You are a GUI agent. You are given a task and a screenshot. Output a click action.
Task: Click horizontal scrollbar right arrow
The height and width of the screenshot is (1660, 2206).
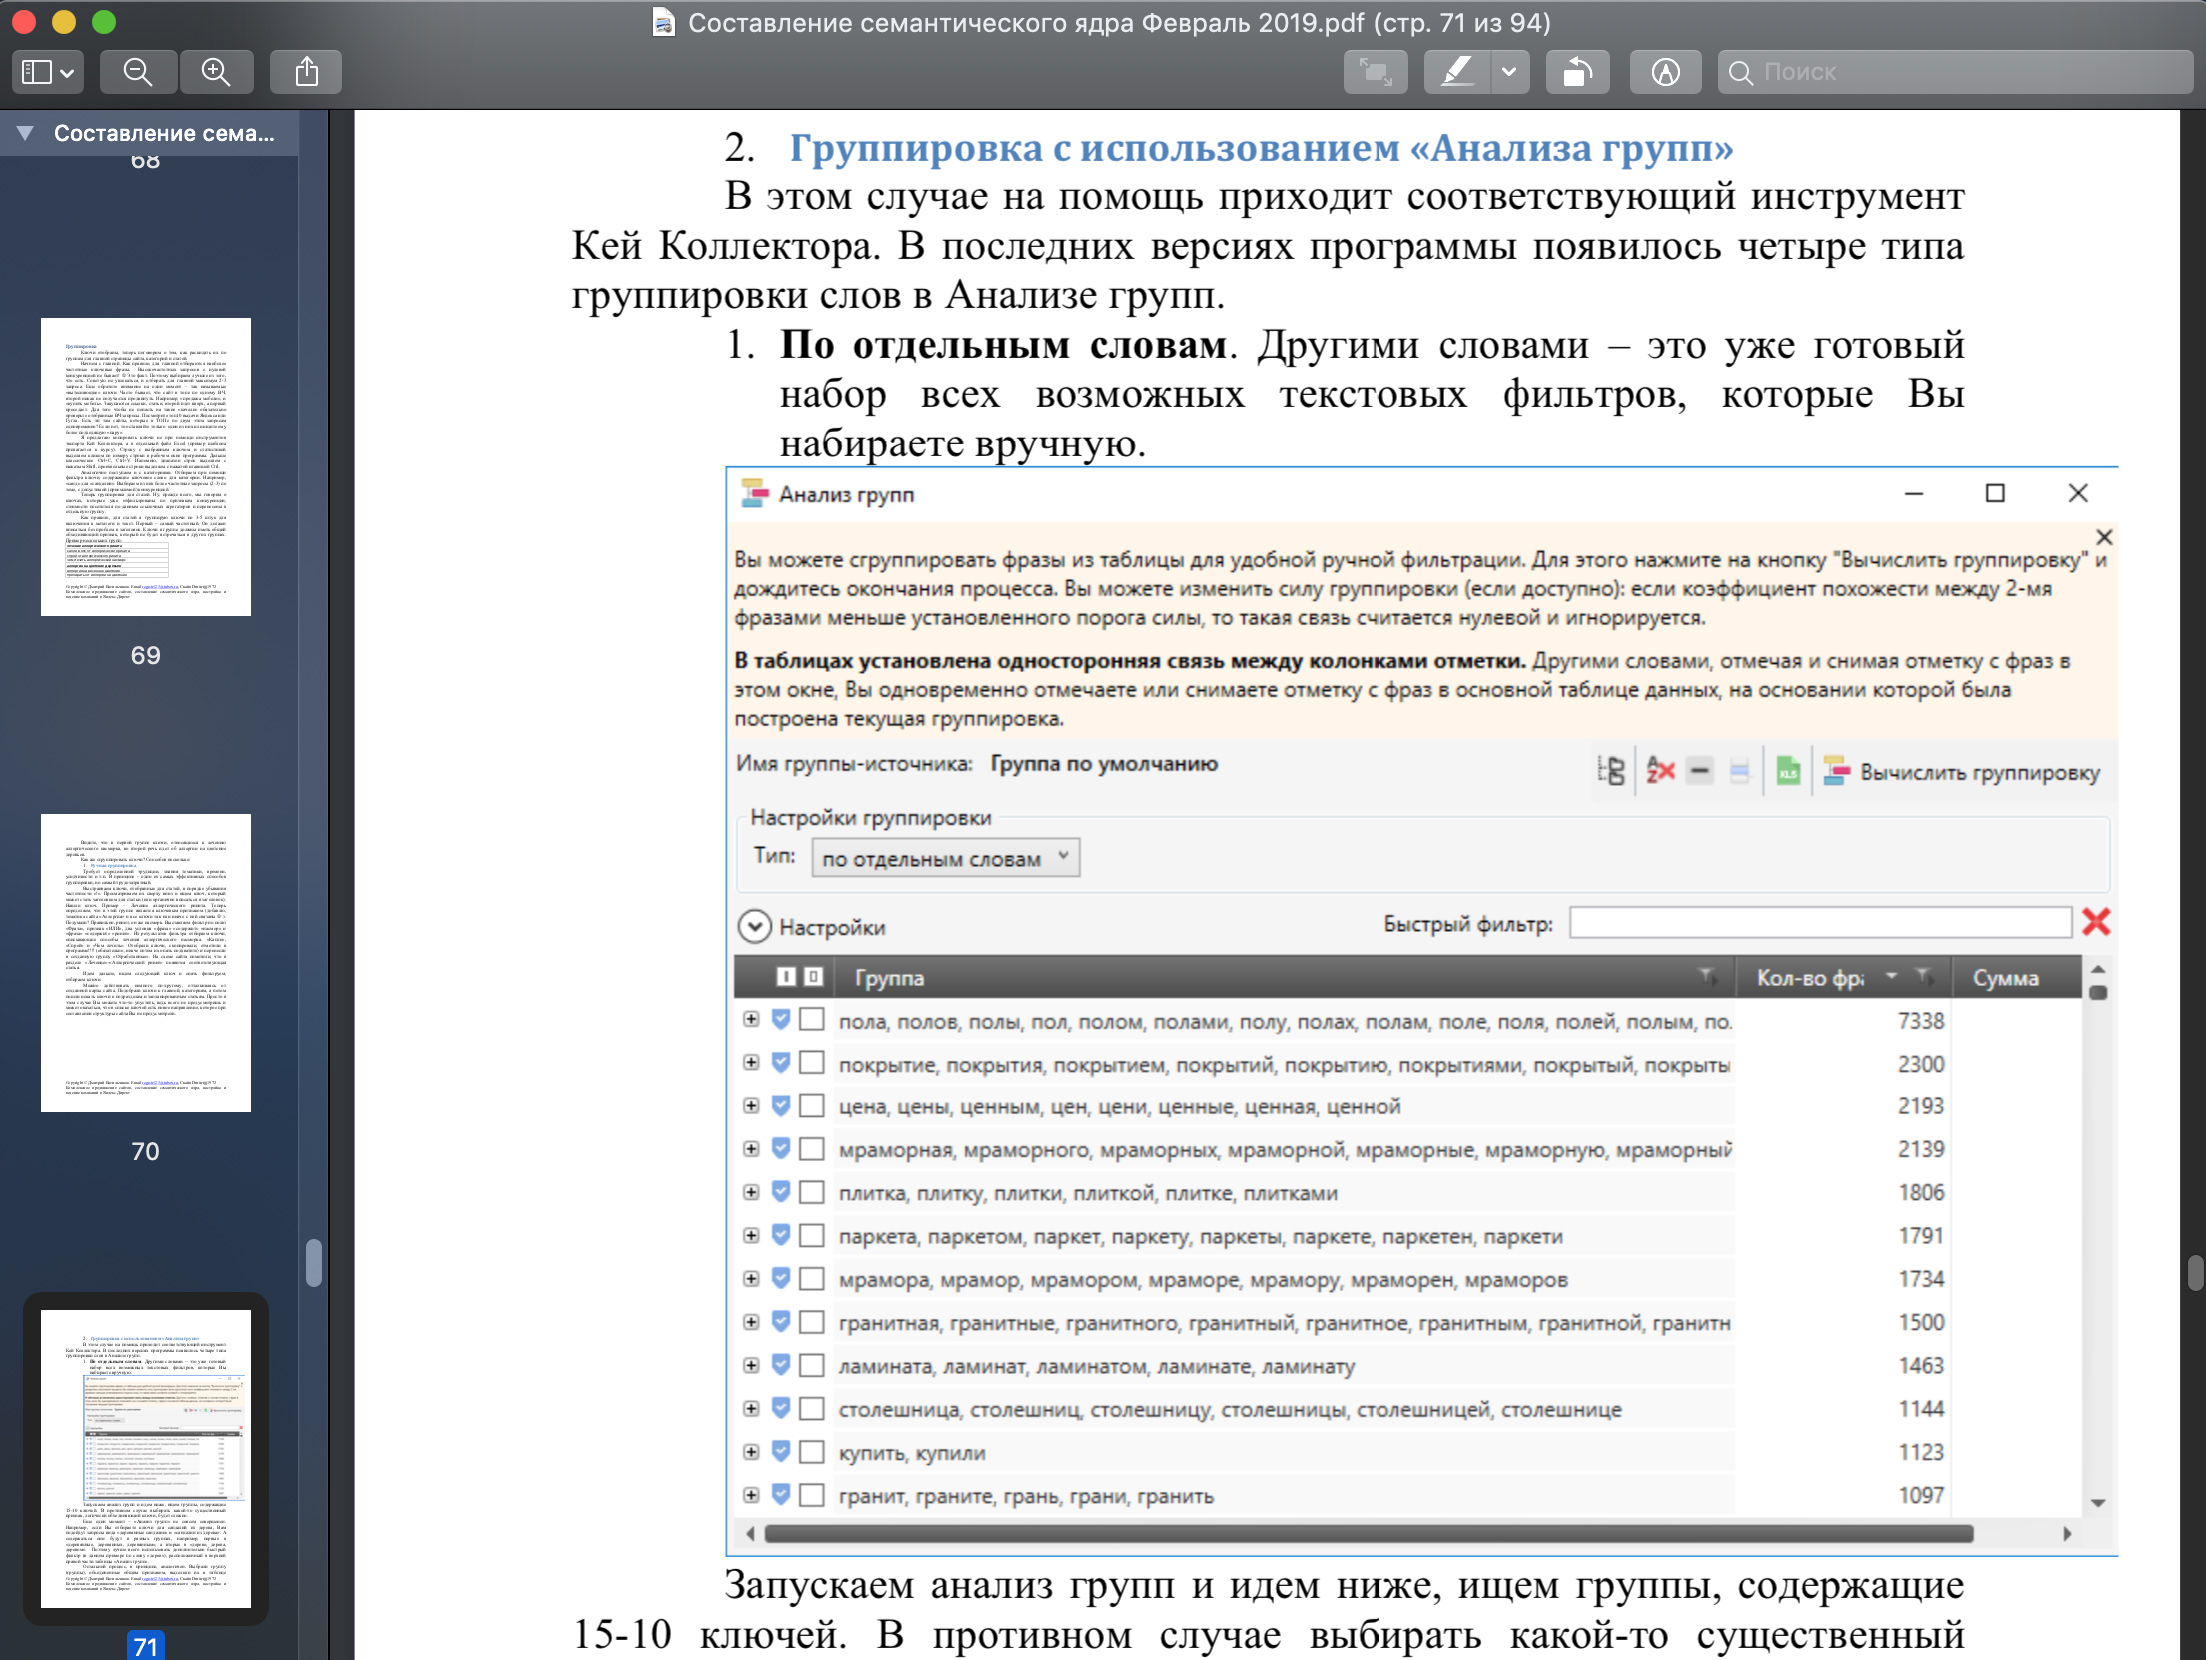click(2067, 1533)
